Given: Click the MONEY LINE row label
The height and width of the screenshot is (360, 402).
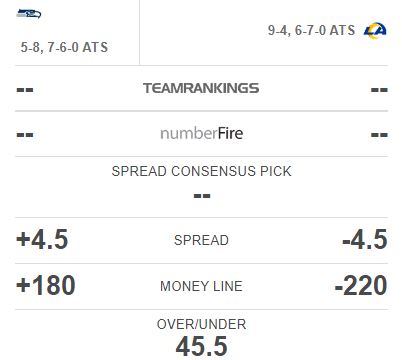Looking at the screenshot, I should pos(201,286).
